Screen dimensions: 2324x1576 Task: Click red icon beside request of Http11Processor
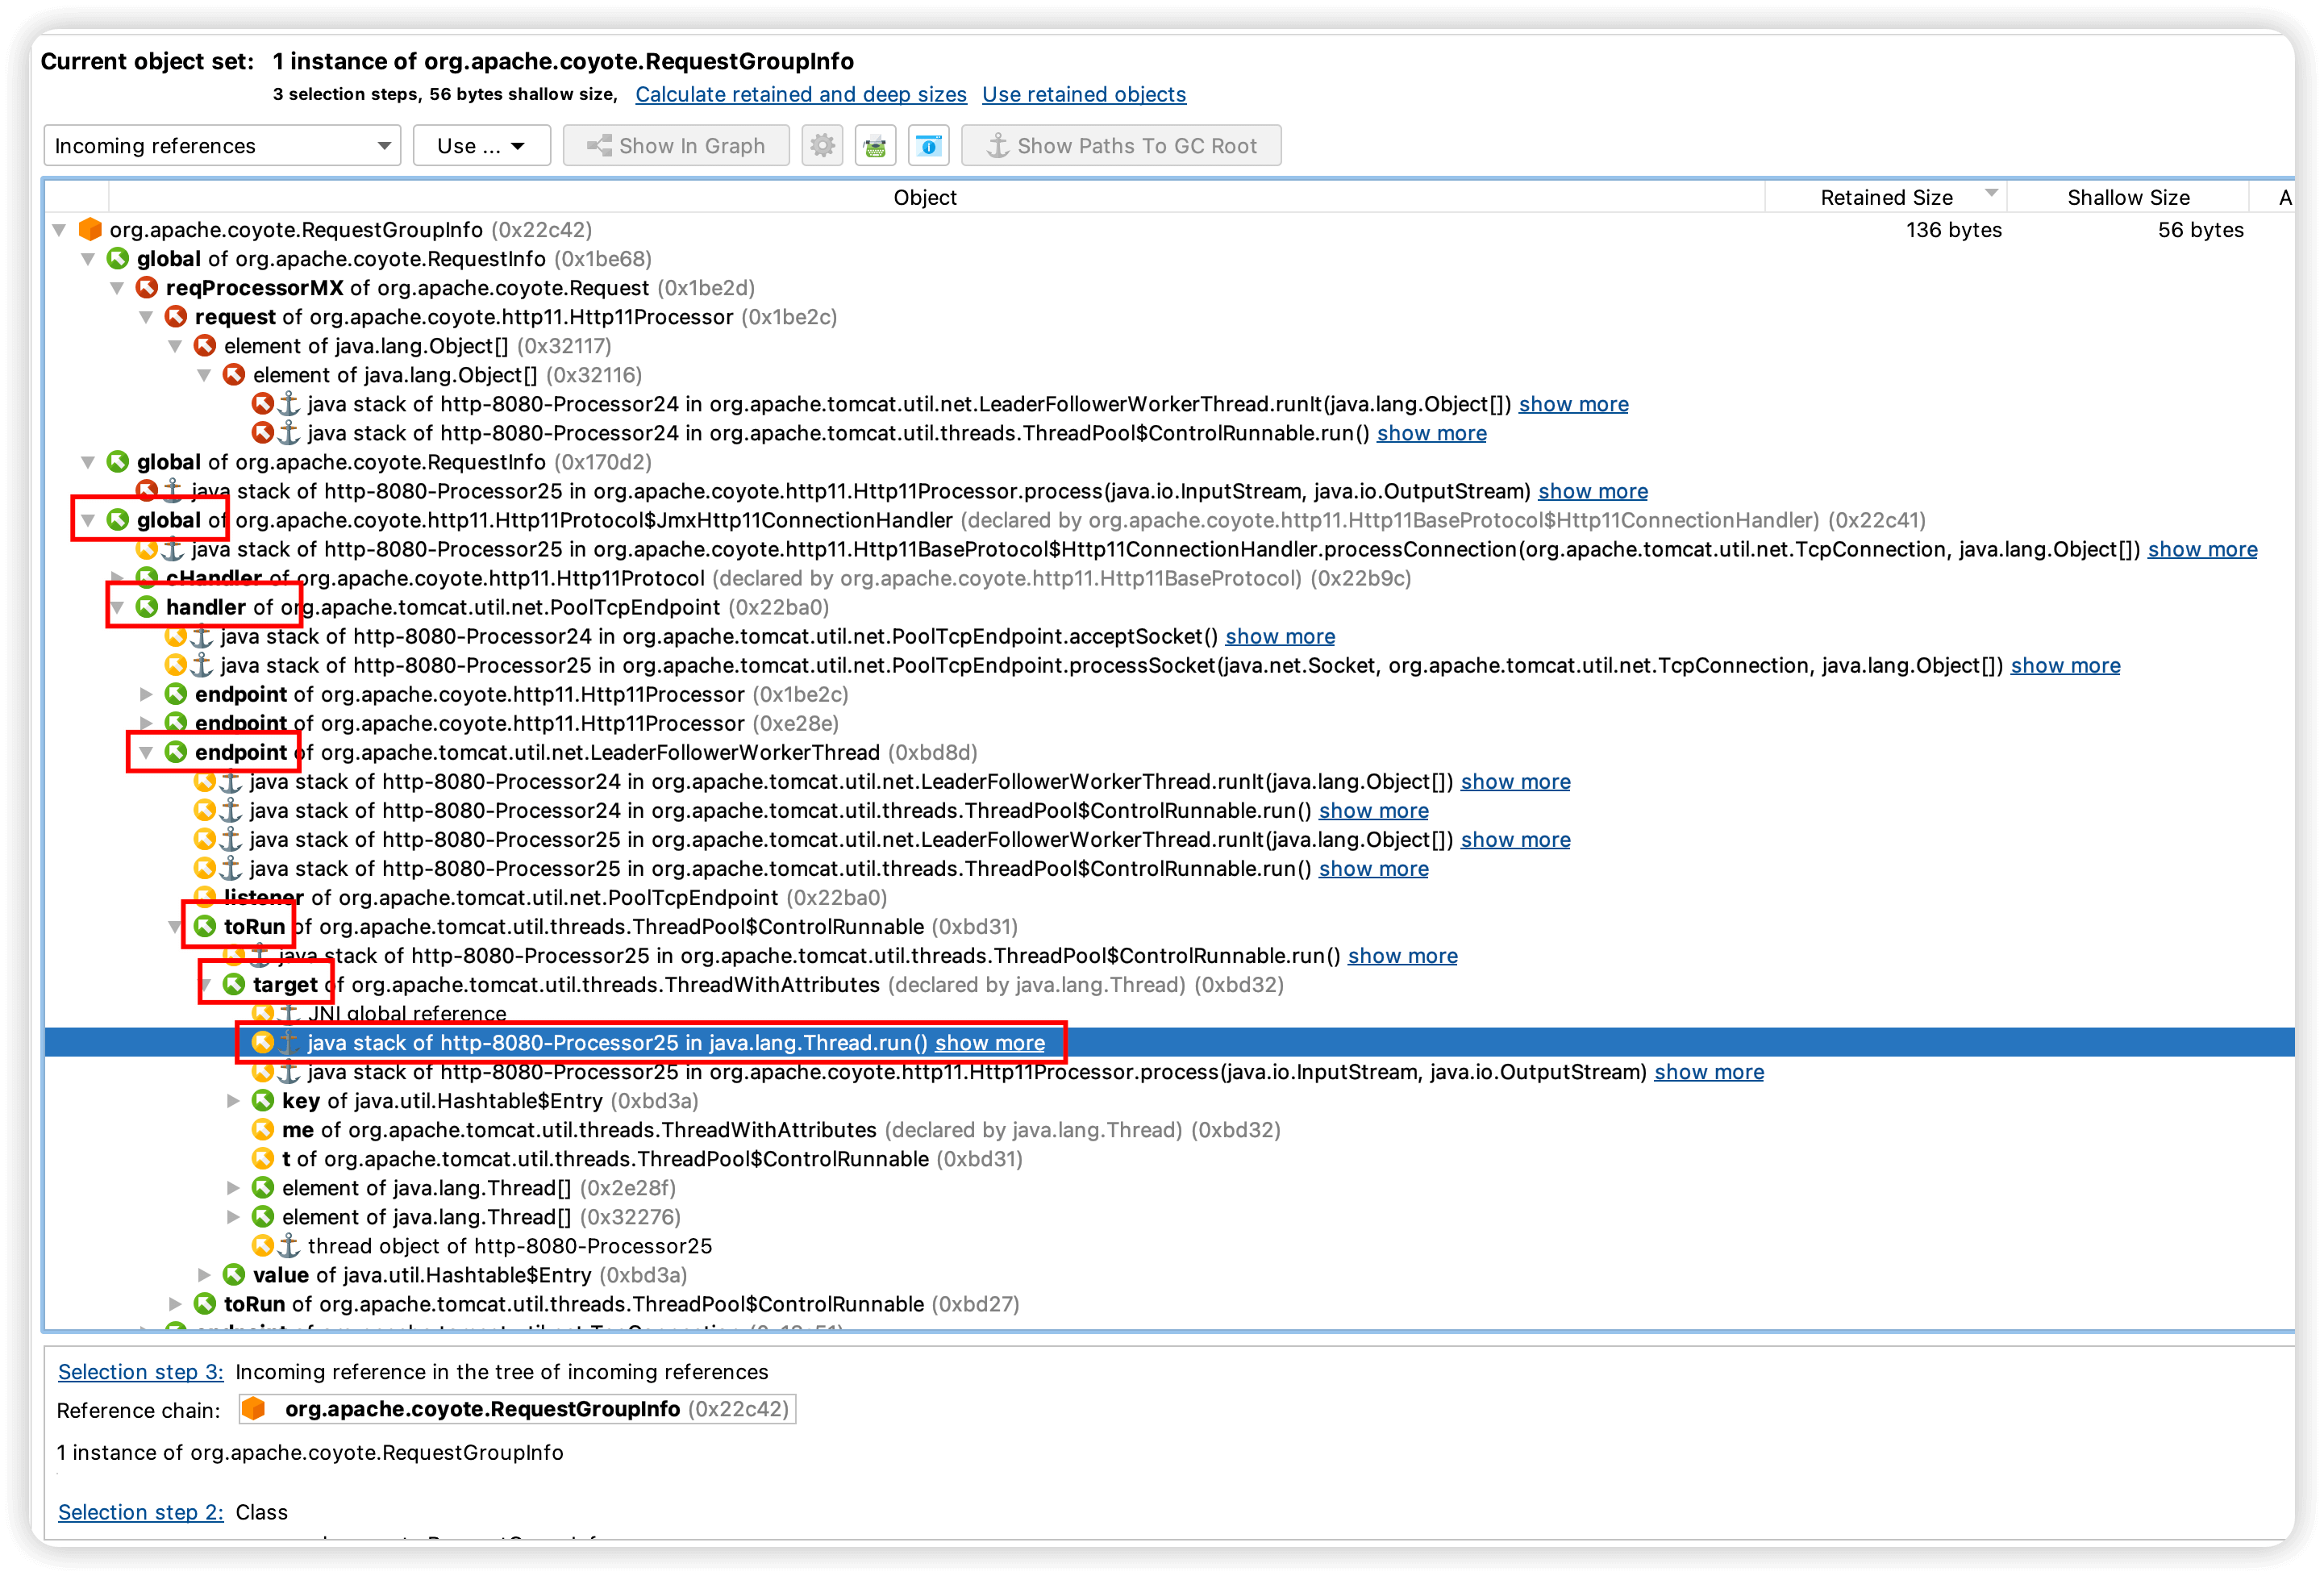(x=176, y=317)
